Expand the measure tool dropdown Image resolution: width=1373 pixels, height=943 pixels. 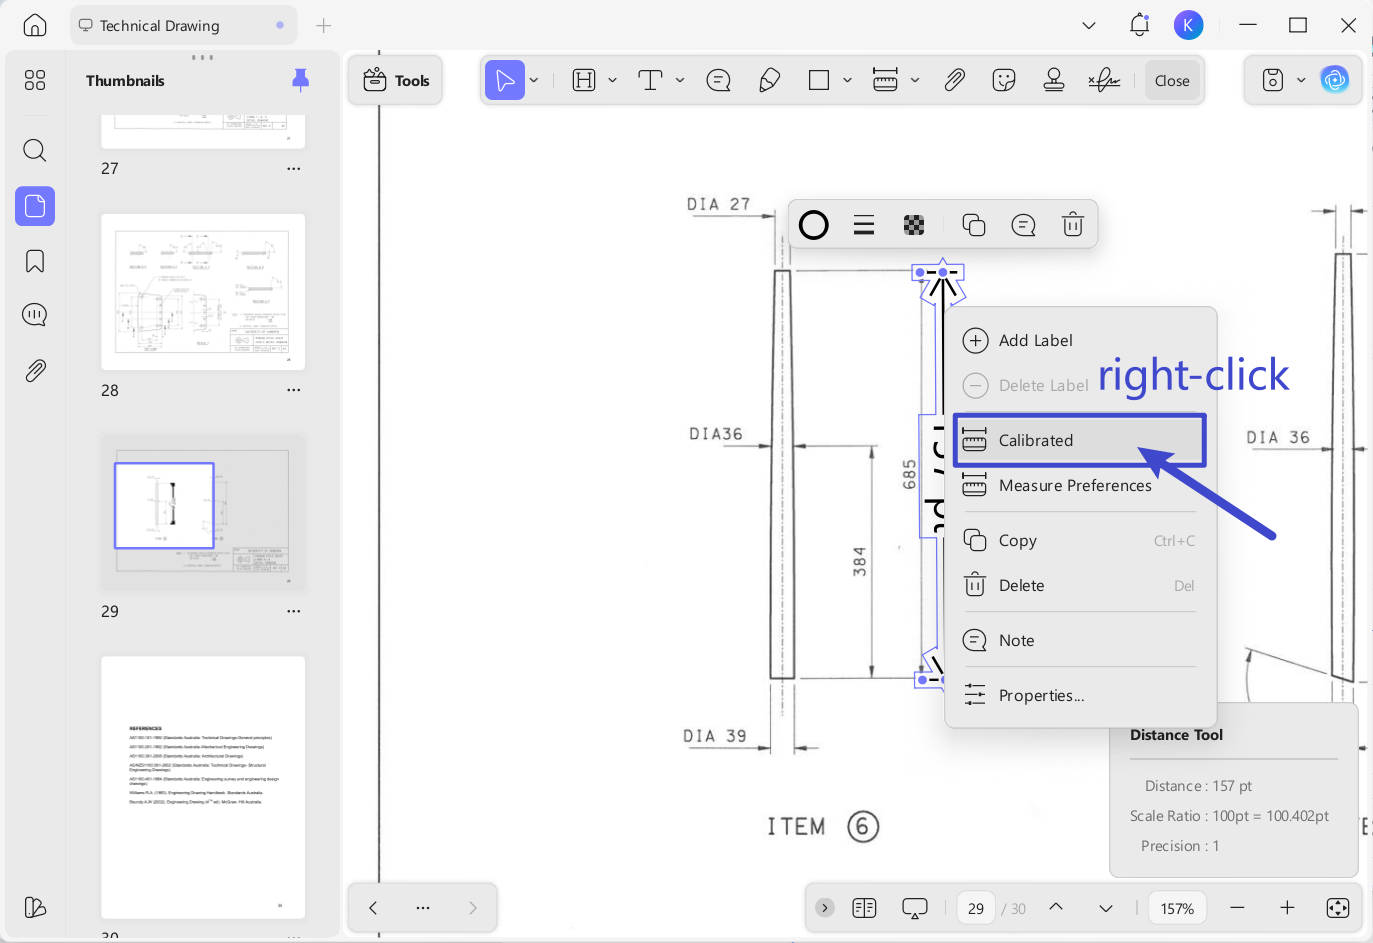(915, 80)
